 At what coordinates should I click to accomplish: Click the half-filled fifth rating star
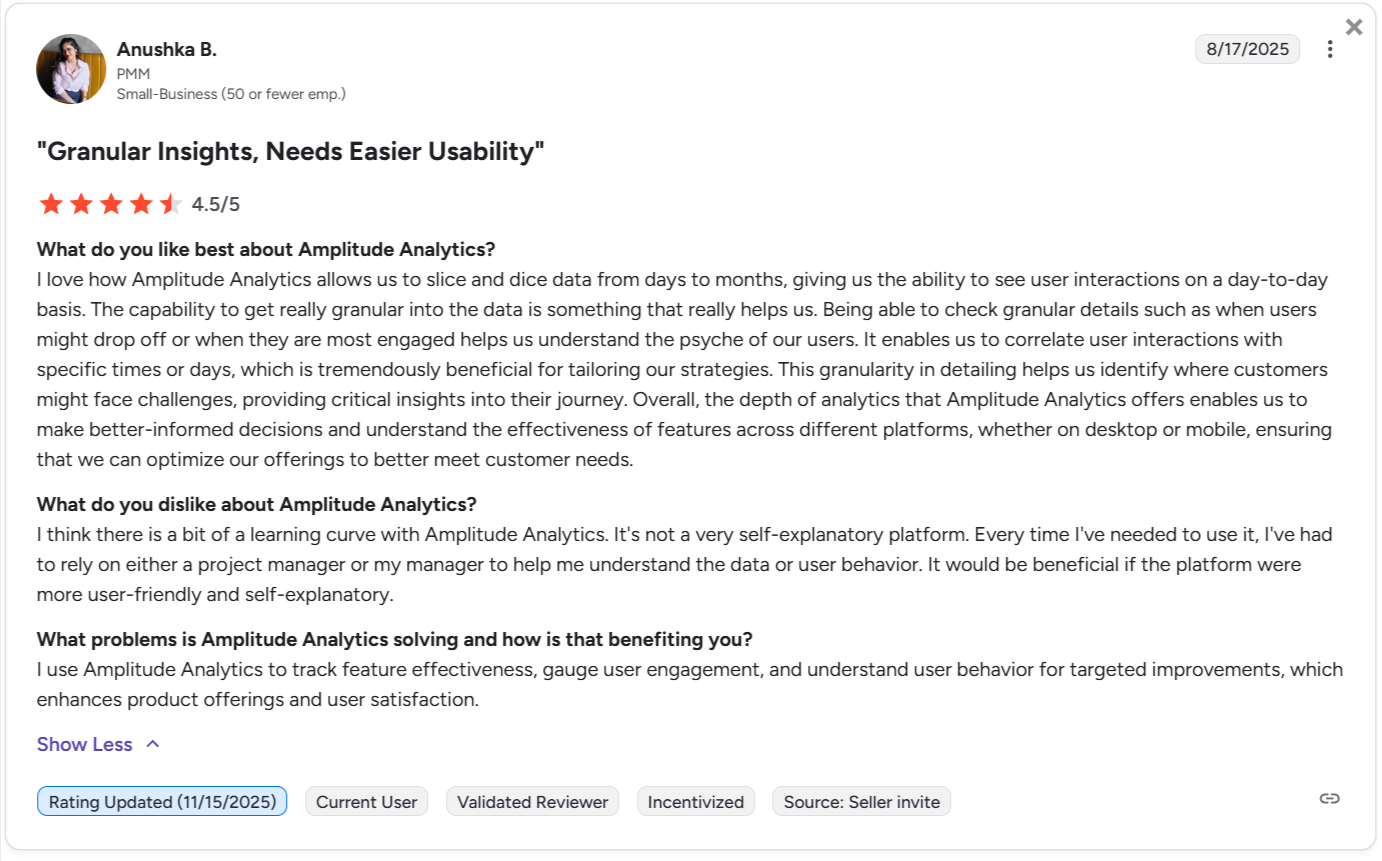[170, 204]
